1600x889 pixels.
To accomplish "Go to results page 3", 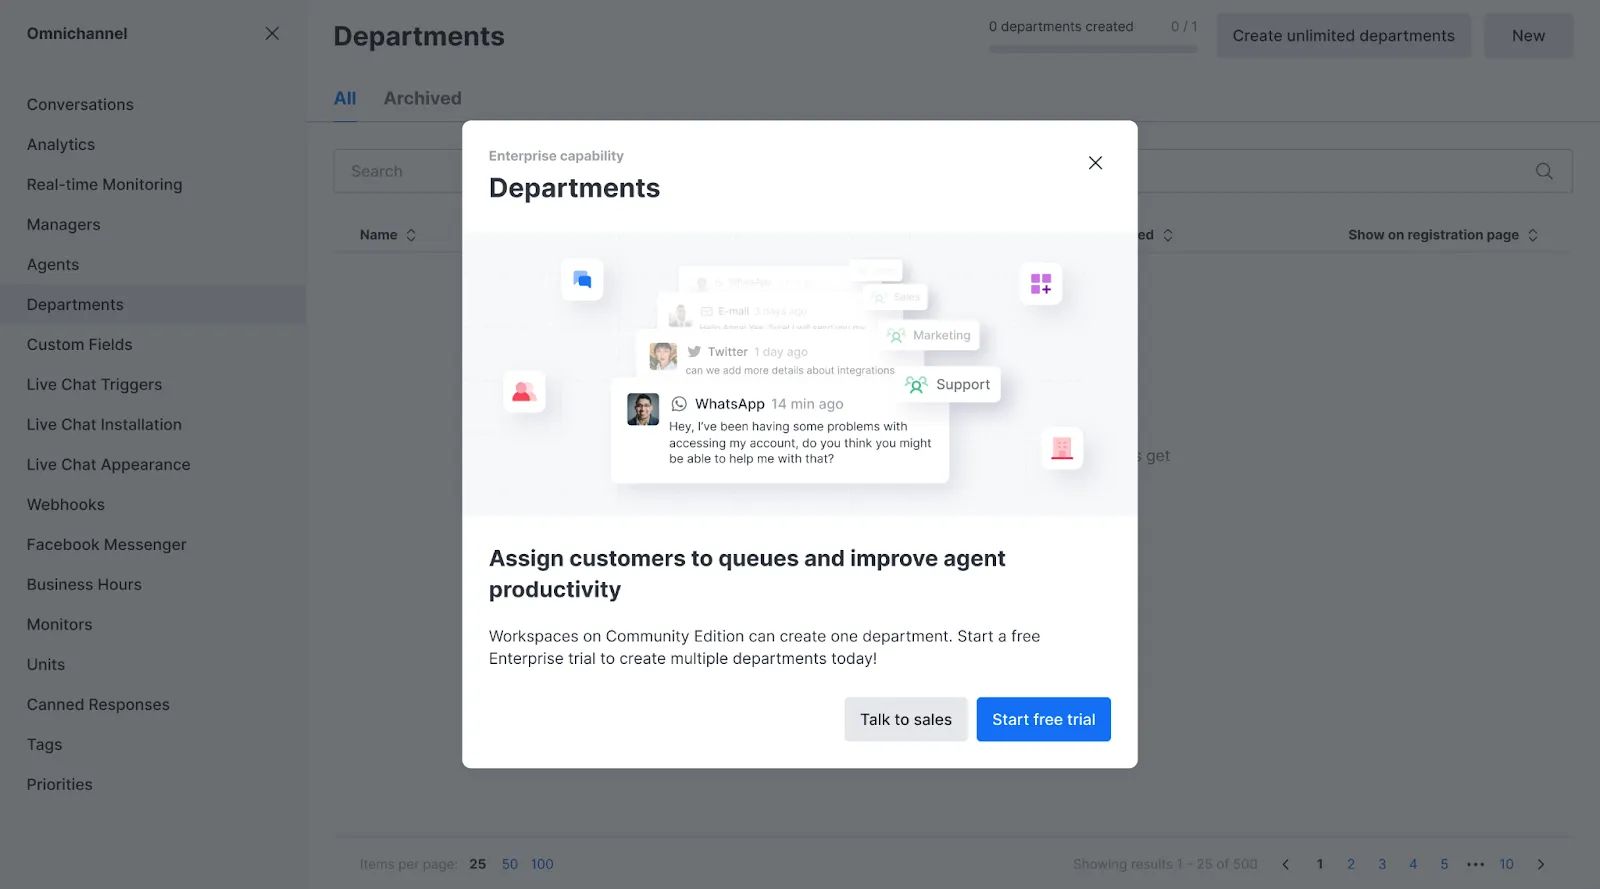I will pos(1382,864).
